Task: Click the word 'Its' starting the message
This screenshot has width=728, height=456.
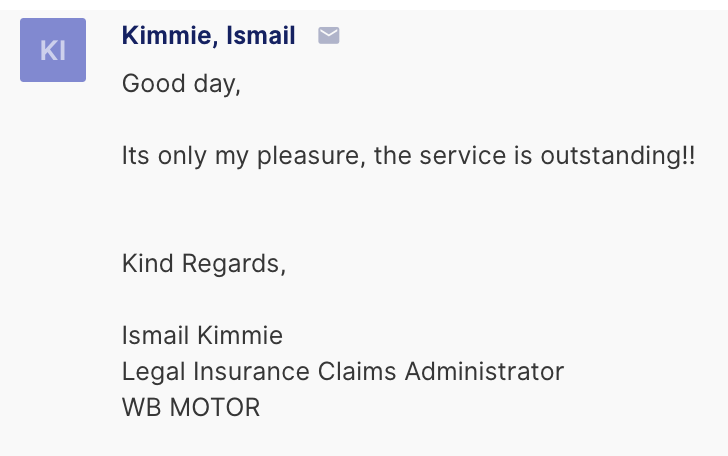Action: tap(136, 156)
